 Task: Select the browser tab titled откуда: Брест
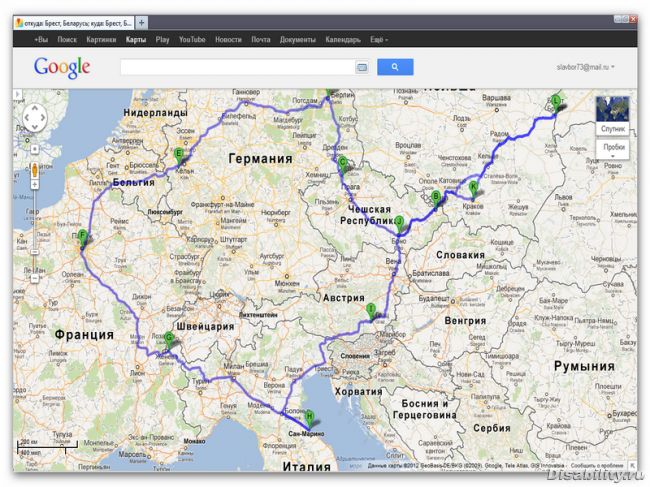tap(74, 23)
